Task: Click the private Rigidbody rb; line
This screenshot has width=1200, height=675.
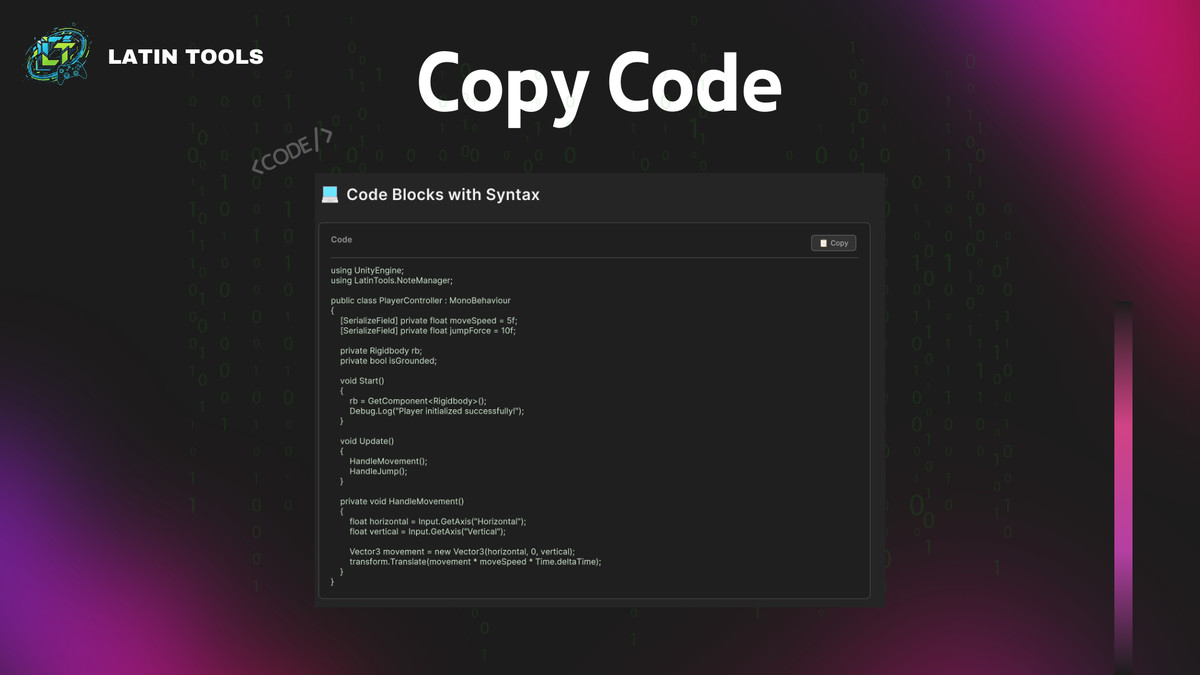Action: (381, 350)
